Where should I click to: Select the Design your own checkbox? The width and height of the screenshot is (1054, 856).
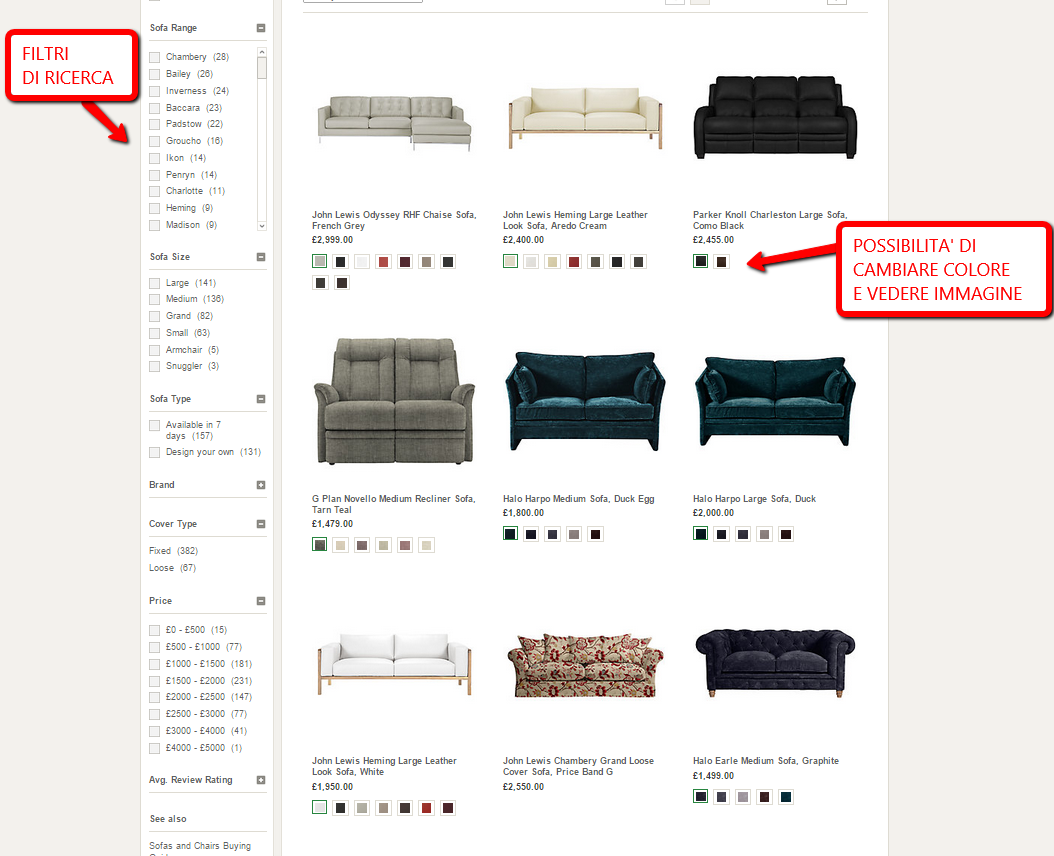(155, 452)
